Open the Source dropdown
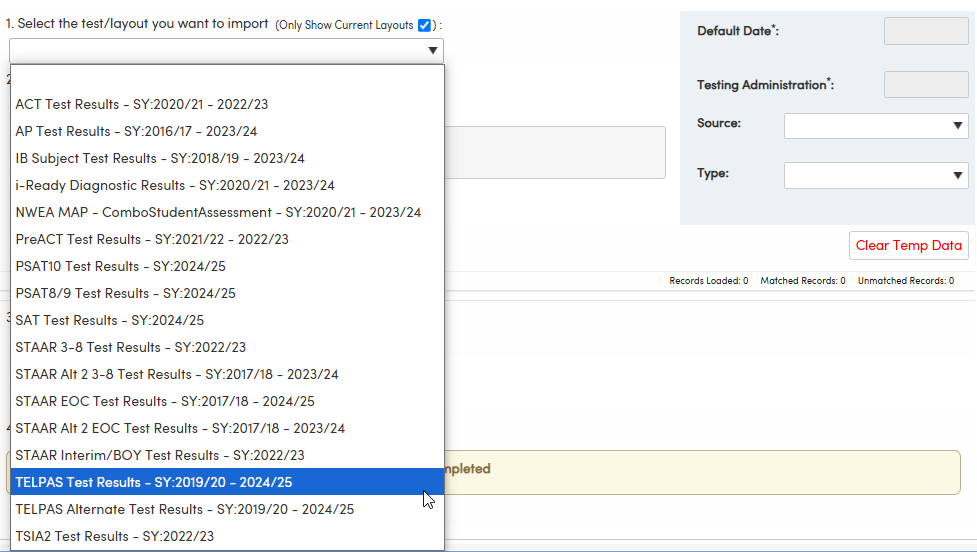Screen dimensions: 977x552 point(876,126)
